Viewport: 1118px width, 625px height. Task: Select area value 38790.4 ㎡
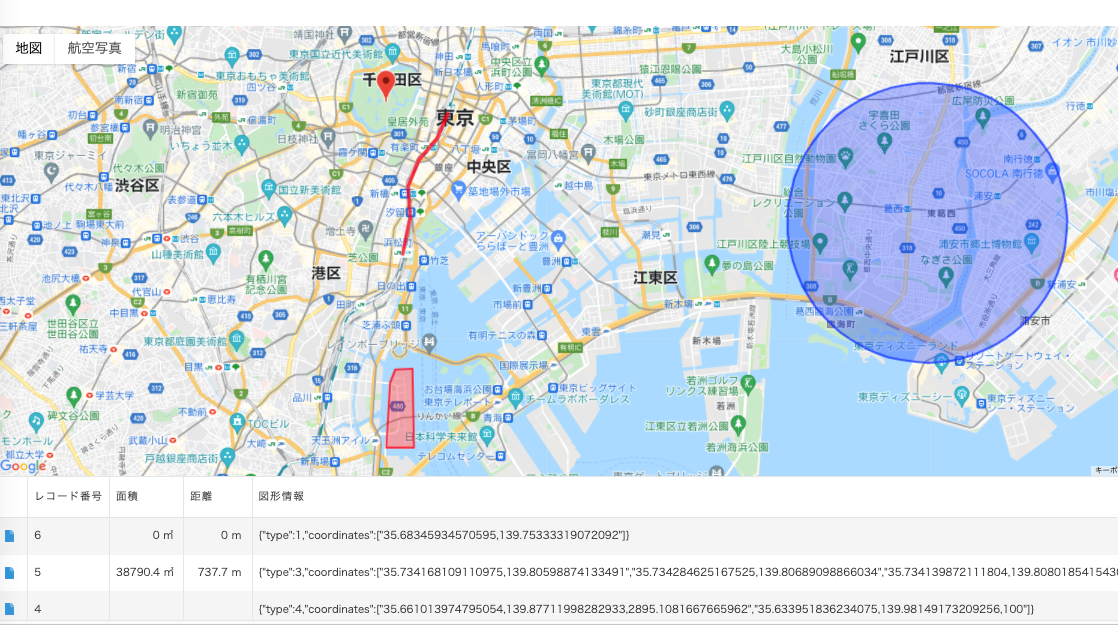pos(145,572)
